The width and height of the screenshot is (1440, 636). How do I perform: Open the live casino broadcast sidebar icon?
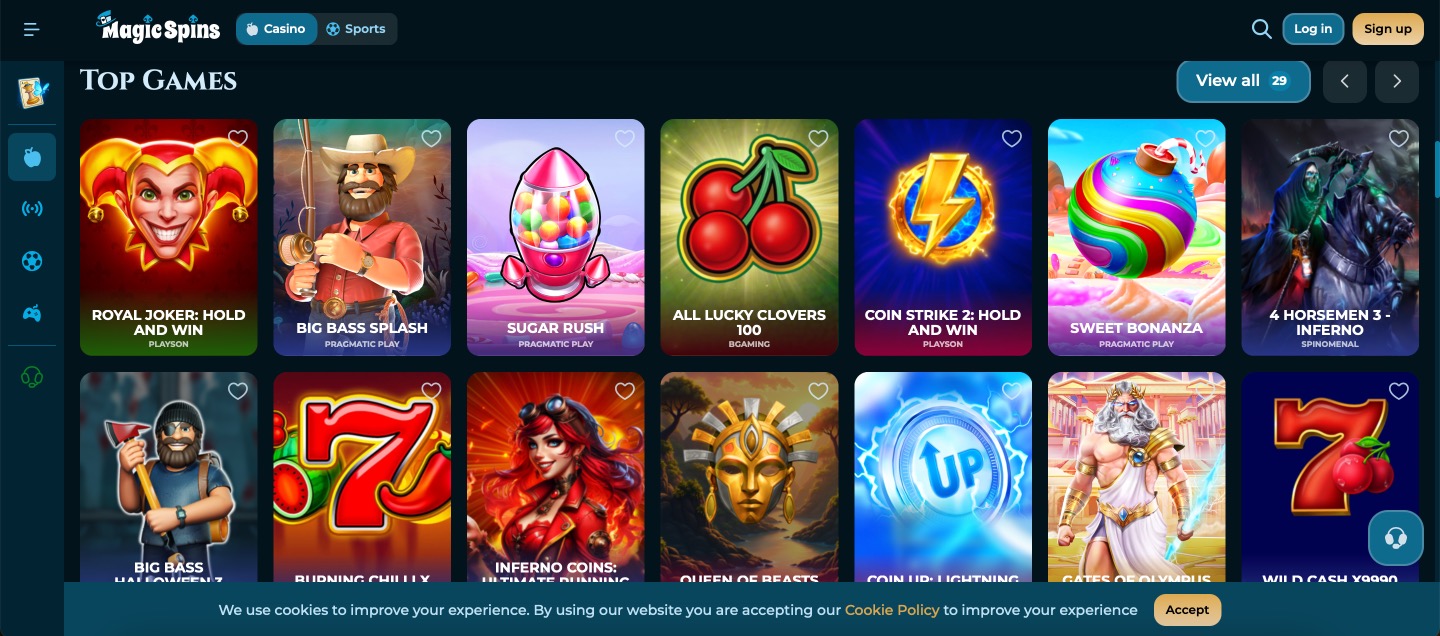32,209
